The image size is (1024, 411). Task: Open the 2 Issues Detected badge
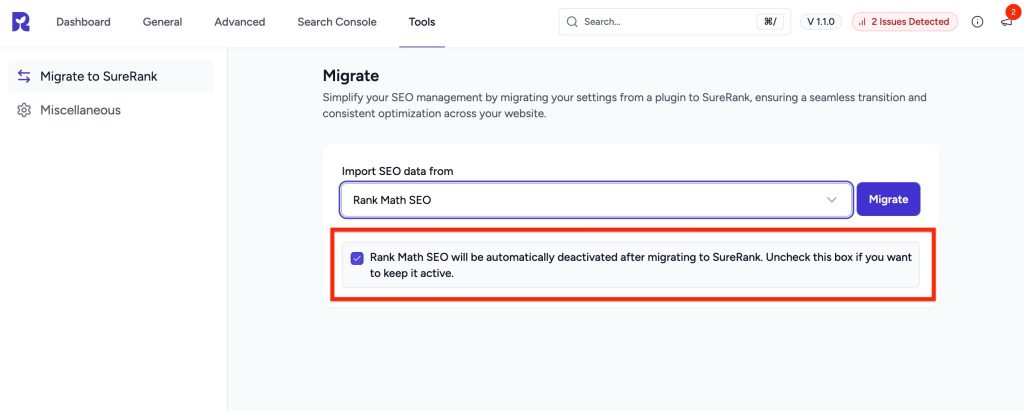904,22
